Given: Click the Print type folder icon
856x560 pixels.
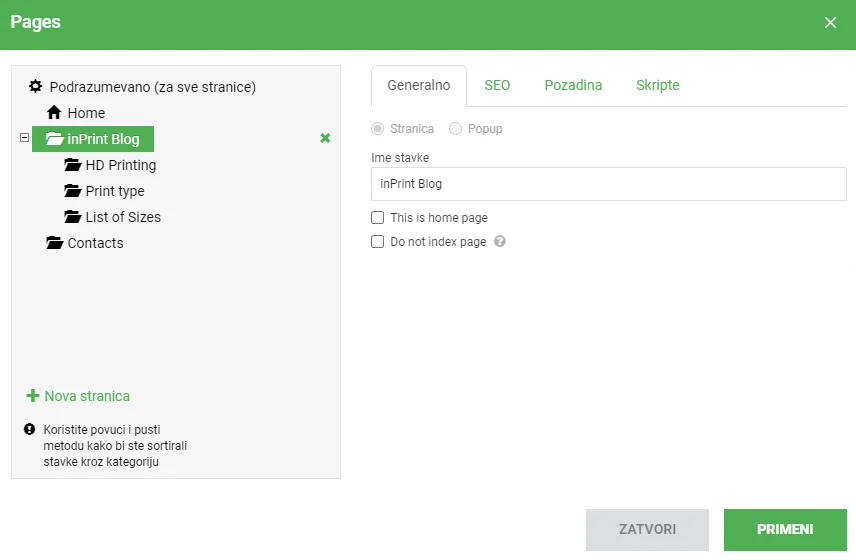Looking at the screenshot, I should (73, 190).
